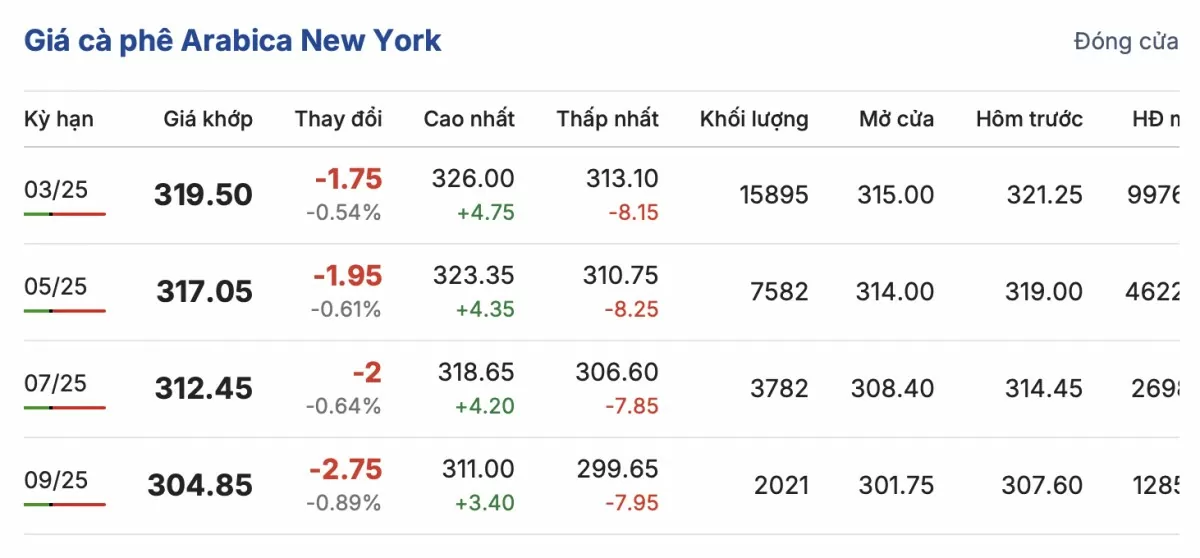Click the 'Thay đổi' column header
This screenshot has height=558, width=1200.
(x=338, y=119)
